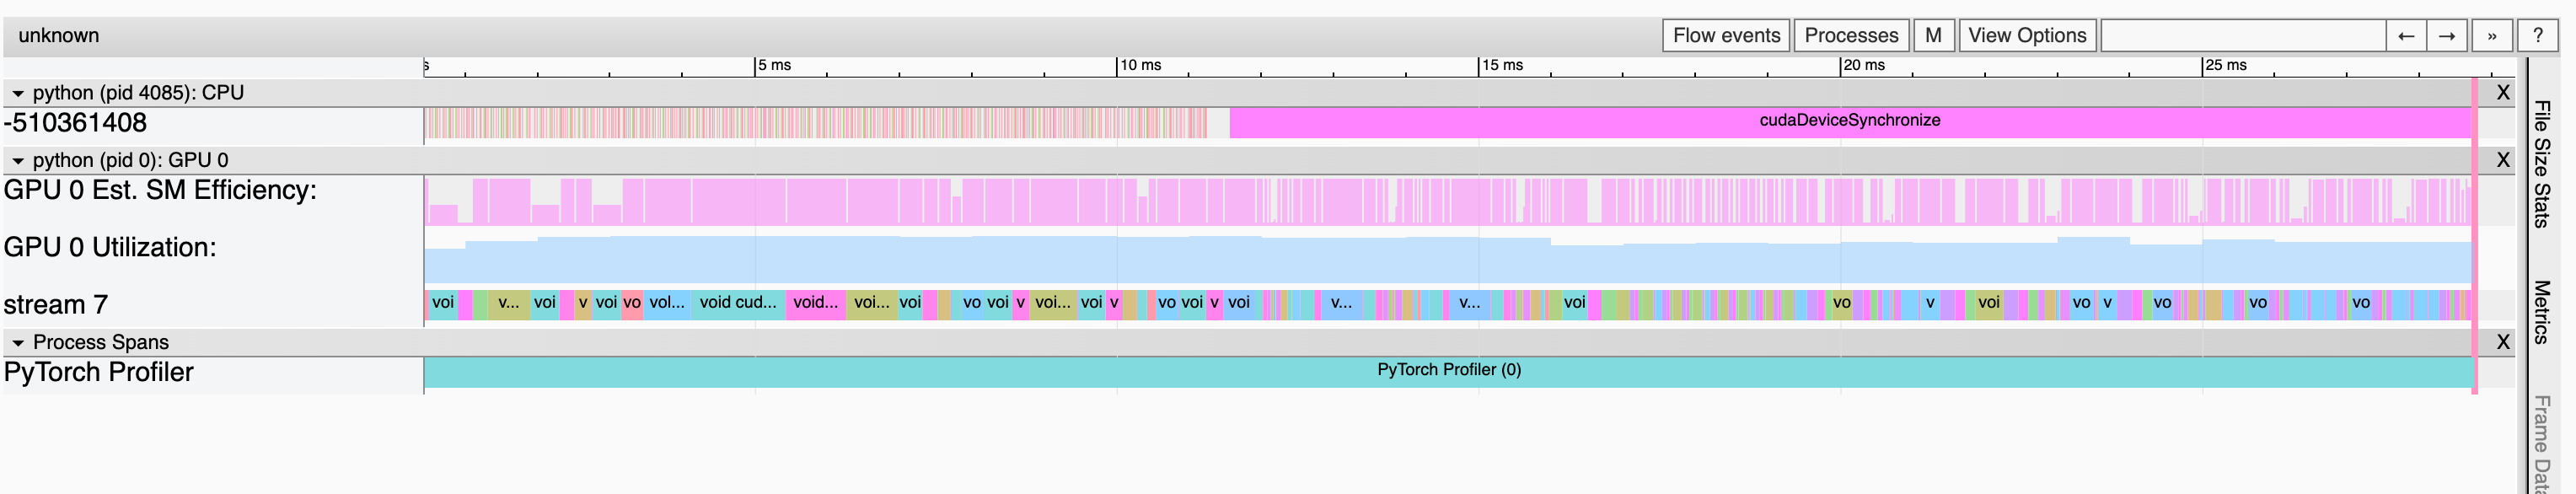Click the 20 ms ruler mark
This screenshot has height=494, width=2576.
pos(1864,65)
